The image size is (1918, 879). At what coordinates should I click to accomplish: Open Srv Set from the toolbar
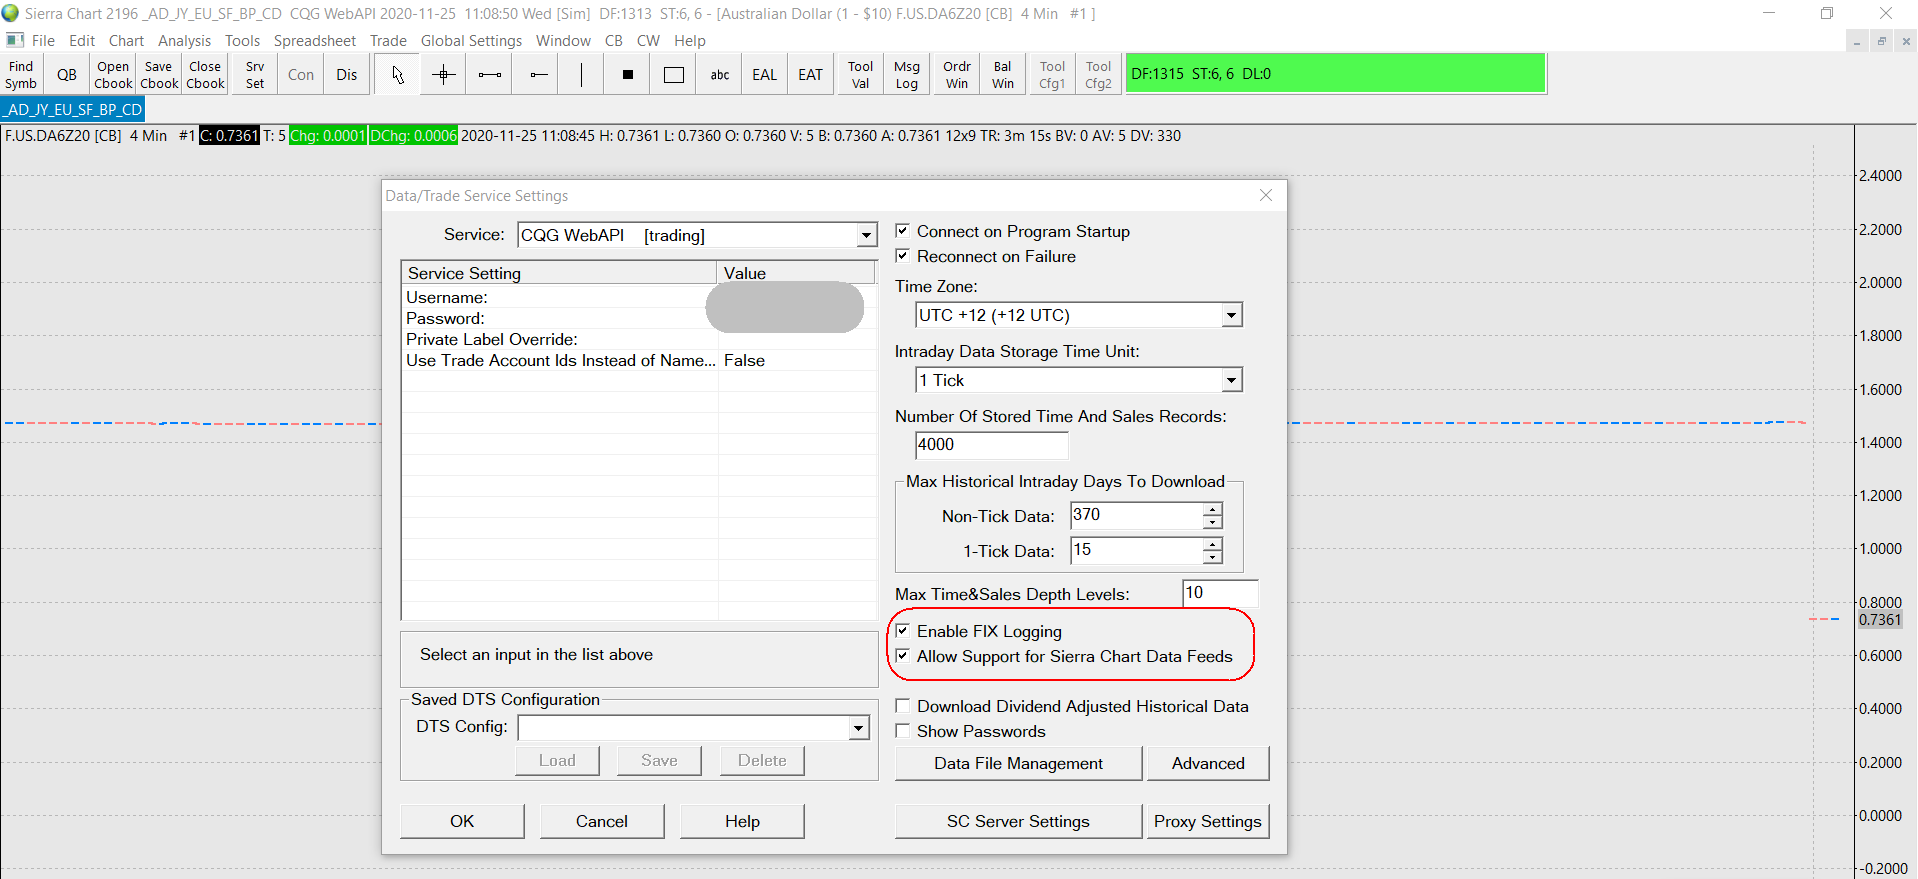tap(255, 75)
